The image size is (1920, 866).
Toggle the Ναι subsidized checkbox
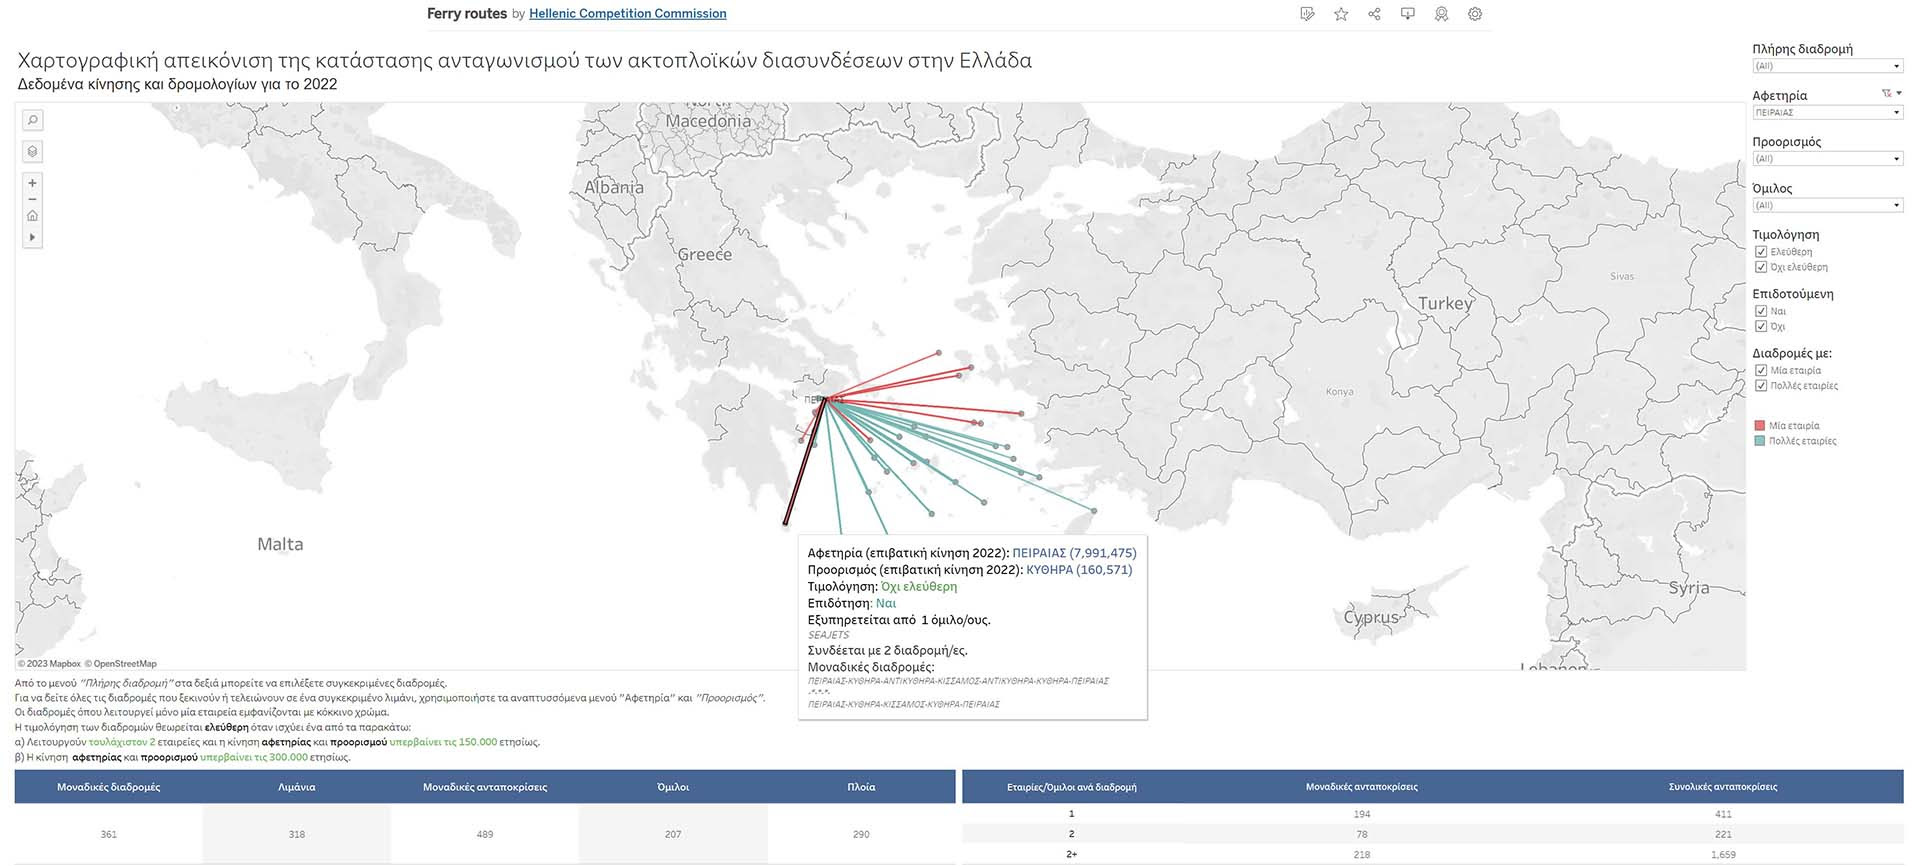[1761, 311]
